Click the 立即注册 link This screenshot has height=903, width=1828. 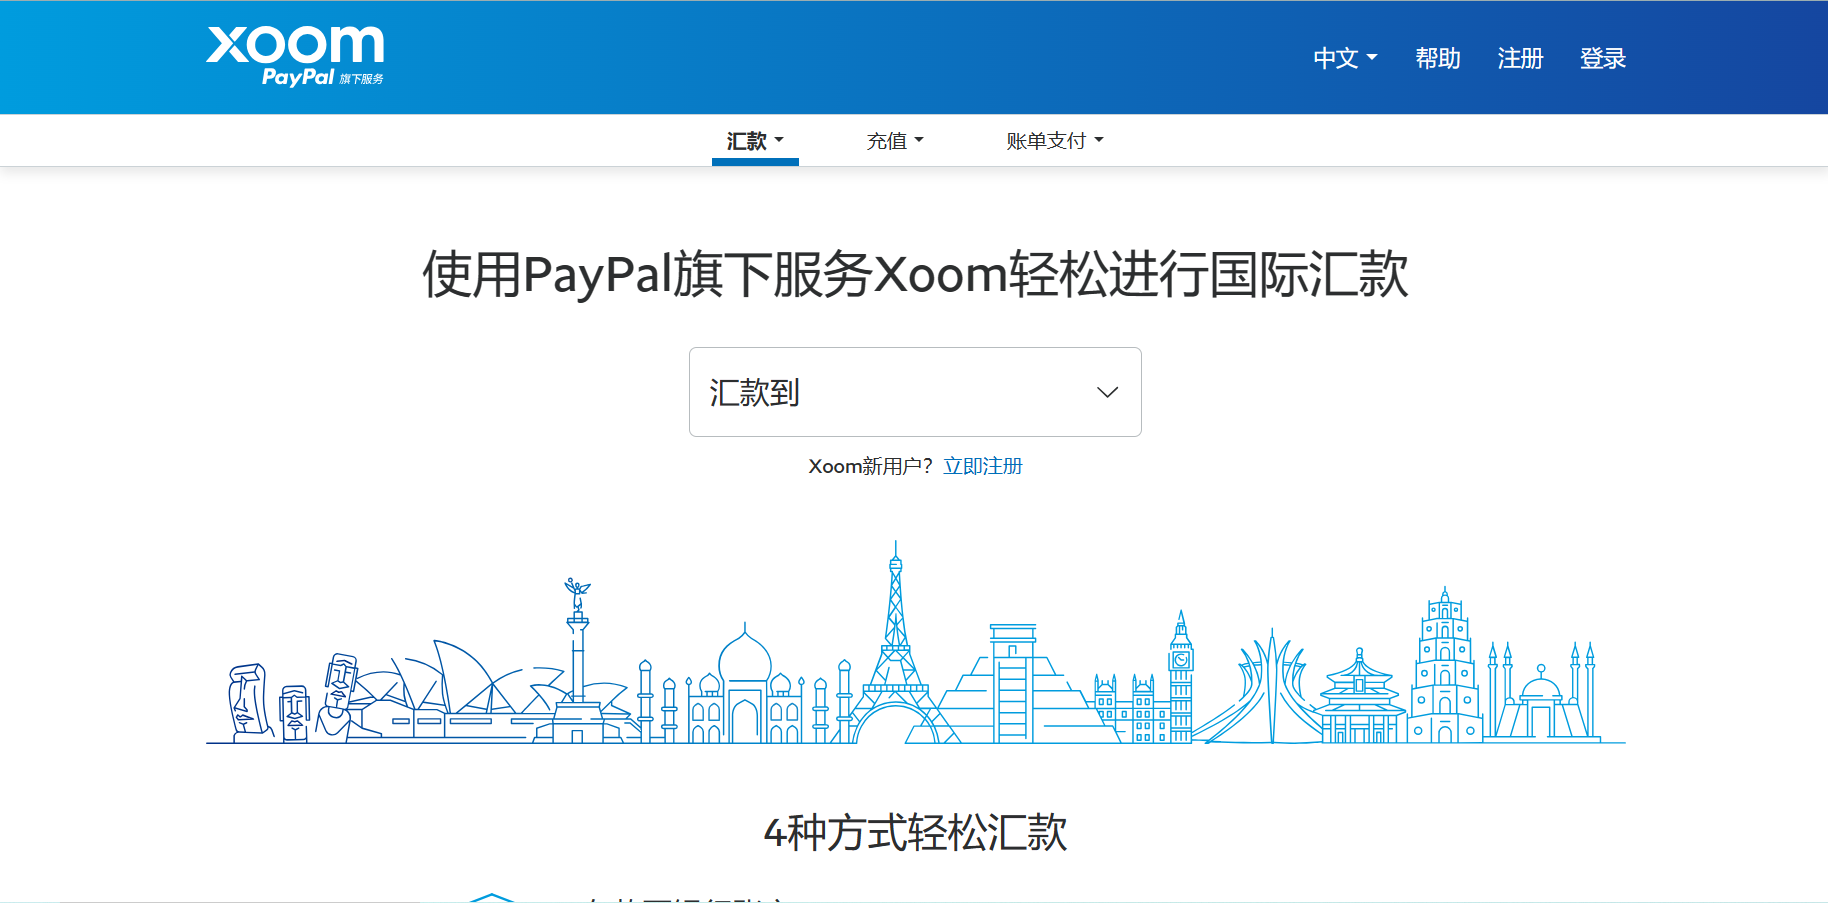(x=983, y=466)
